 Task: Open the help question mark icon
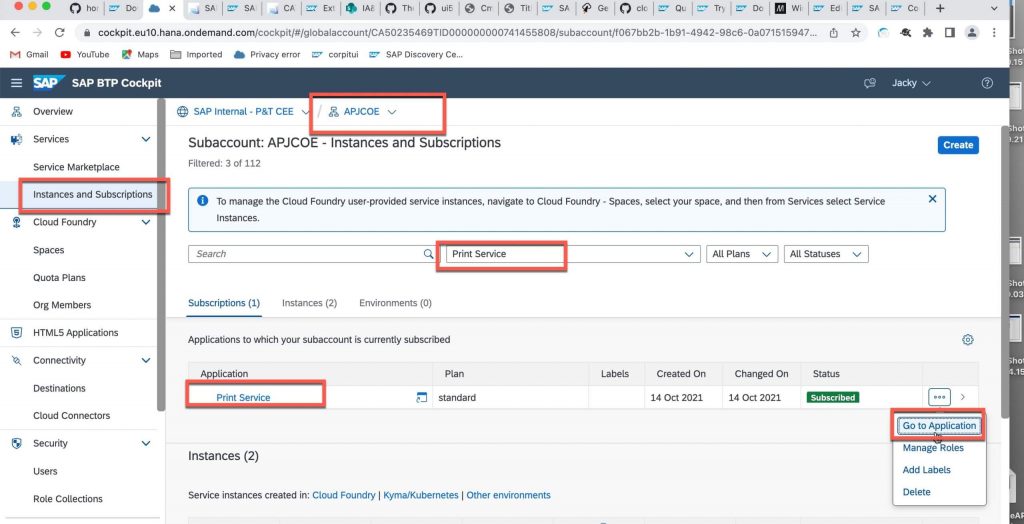[987, 83]
